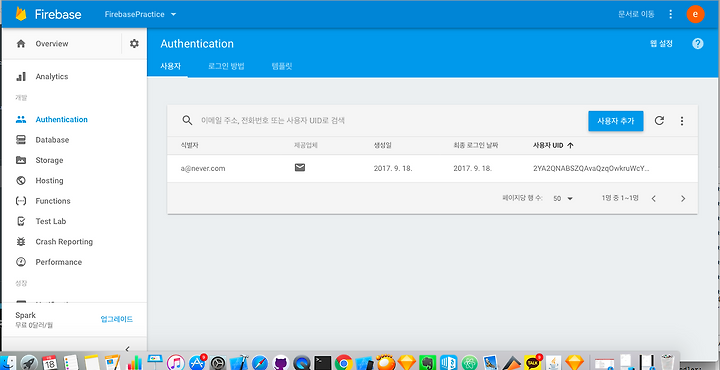720x370 pixels.
Task: Select Functions in the sidebar
Action: click(53, 201)
